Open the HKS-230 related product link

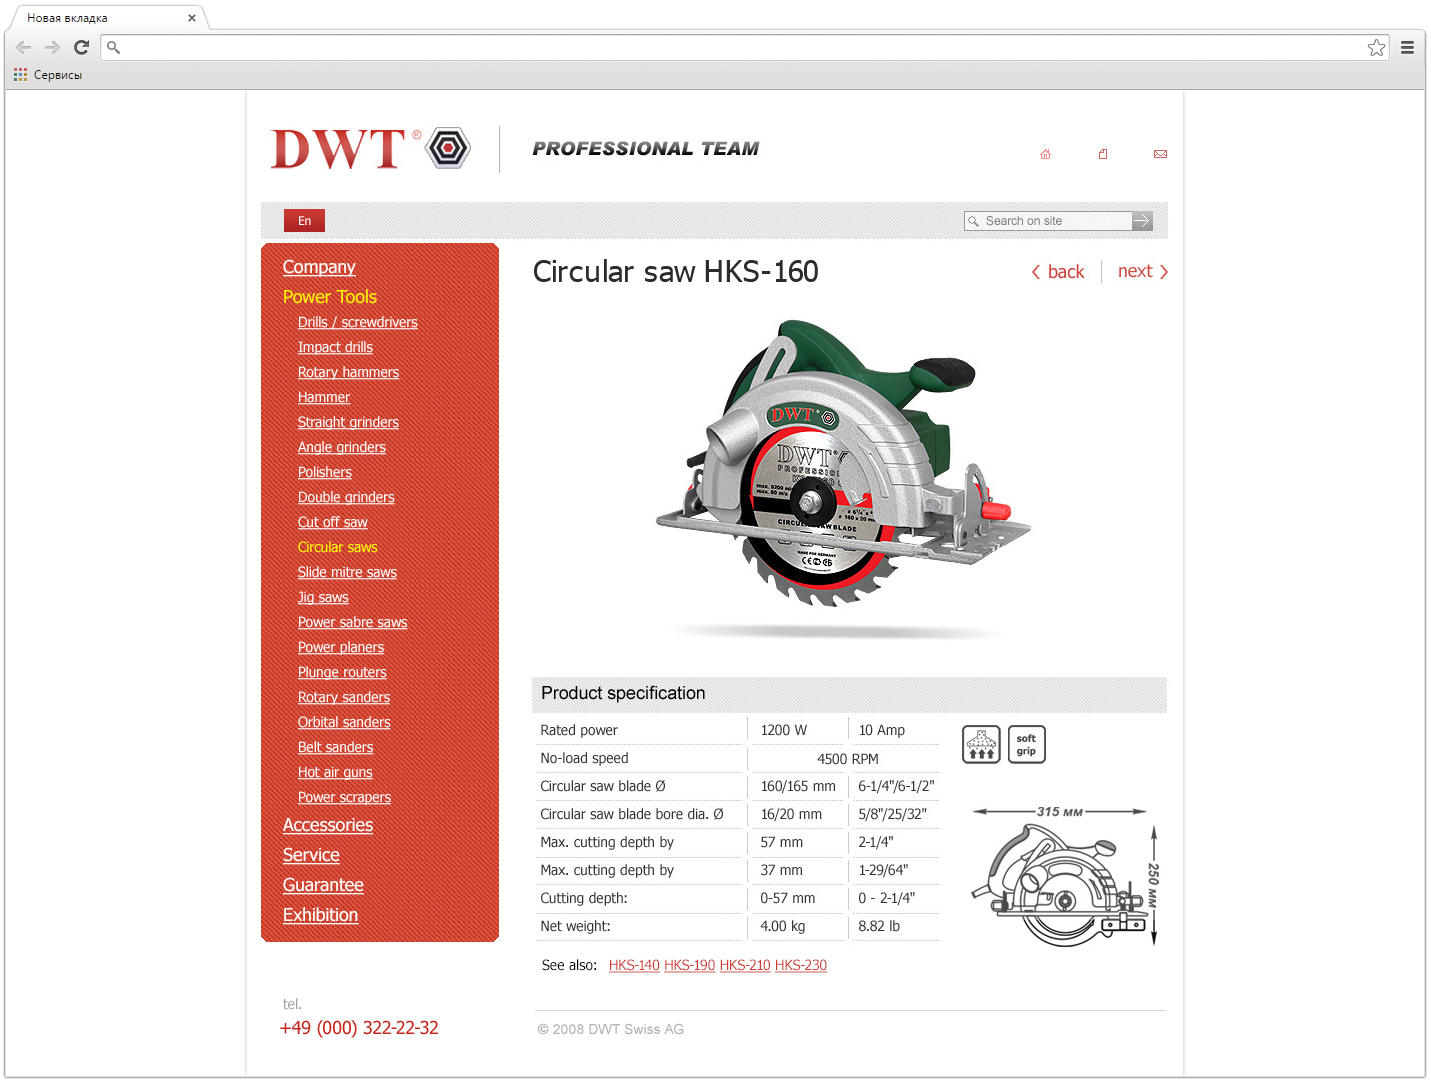coord(801,965)
